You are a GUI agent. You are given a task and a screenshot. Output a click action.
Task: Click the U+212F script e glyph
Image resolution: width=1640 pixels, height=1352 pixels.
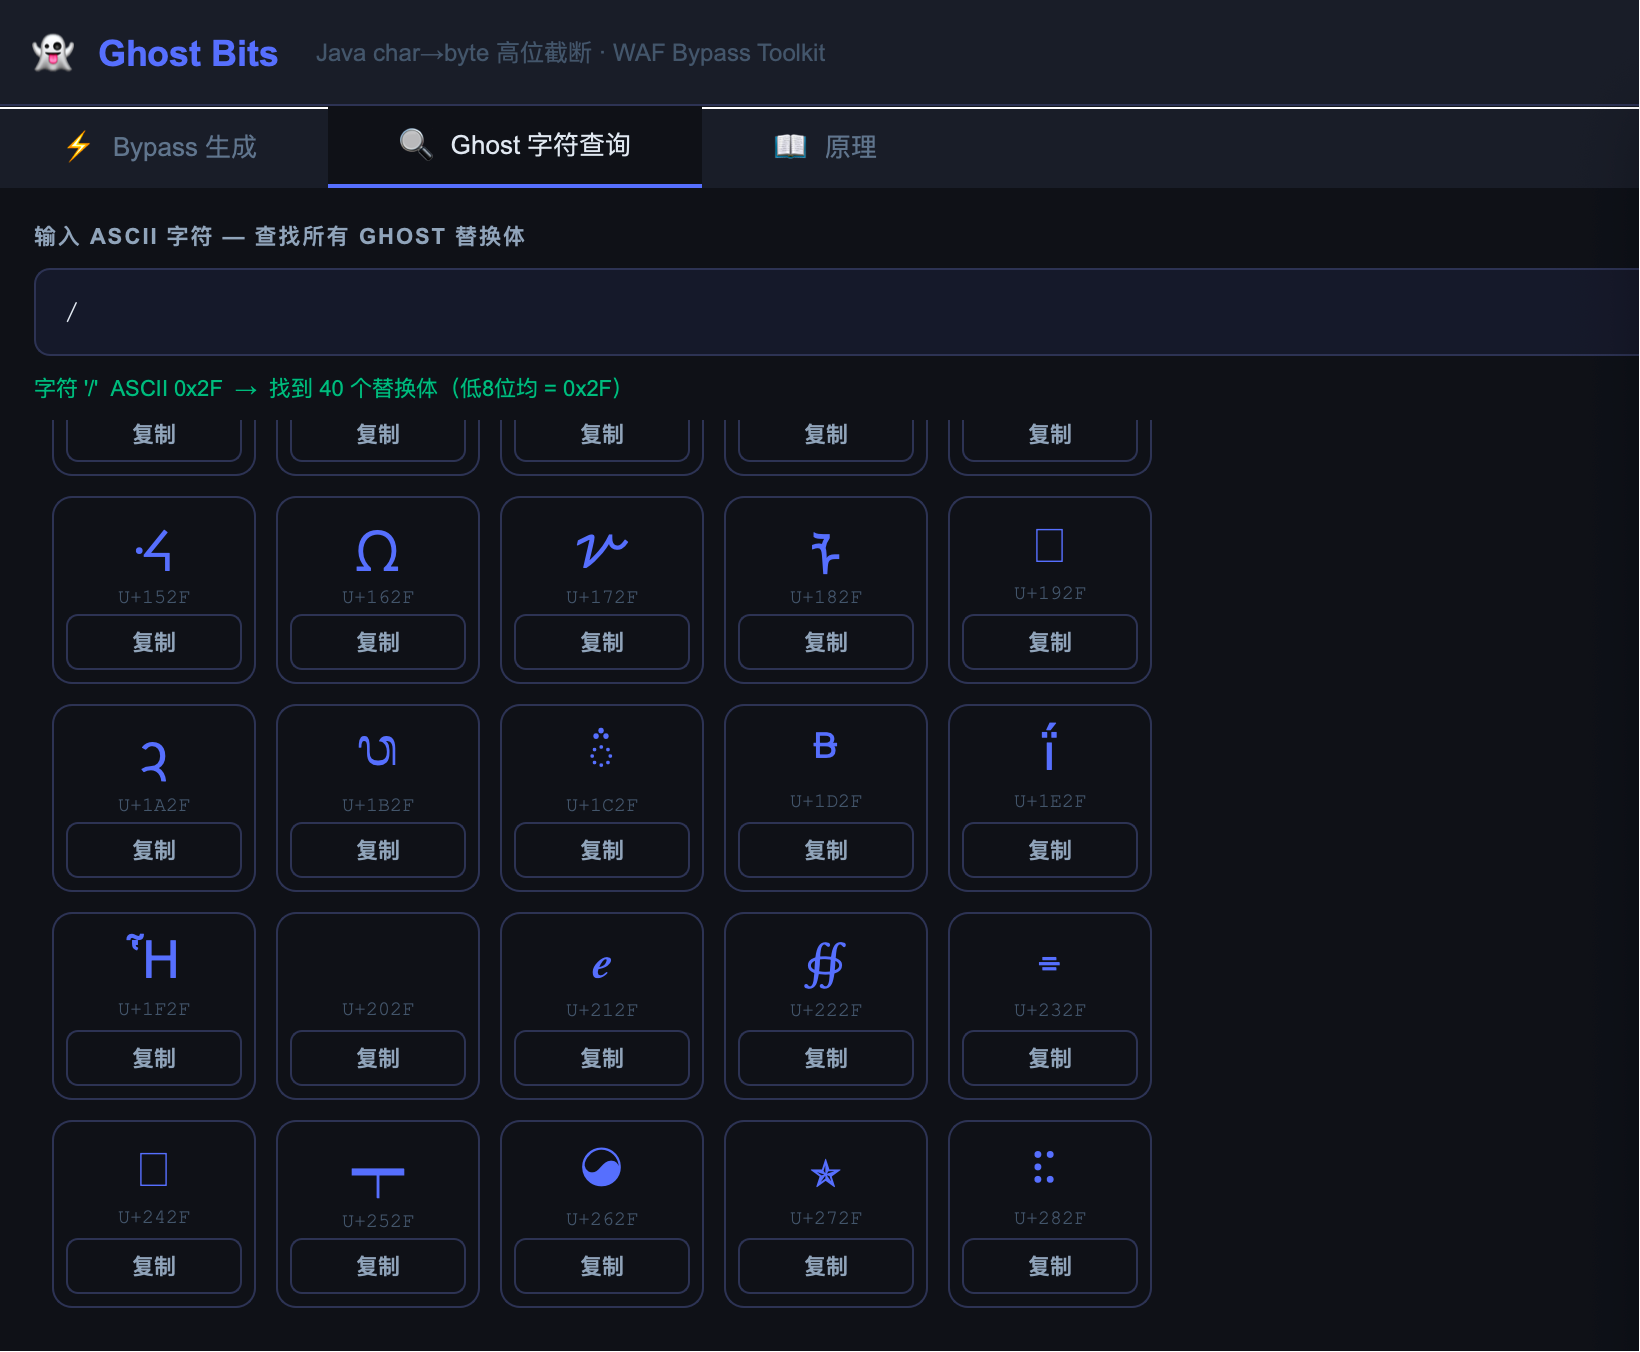(x=602, y=966)
